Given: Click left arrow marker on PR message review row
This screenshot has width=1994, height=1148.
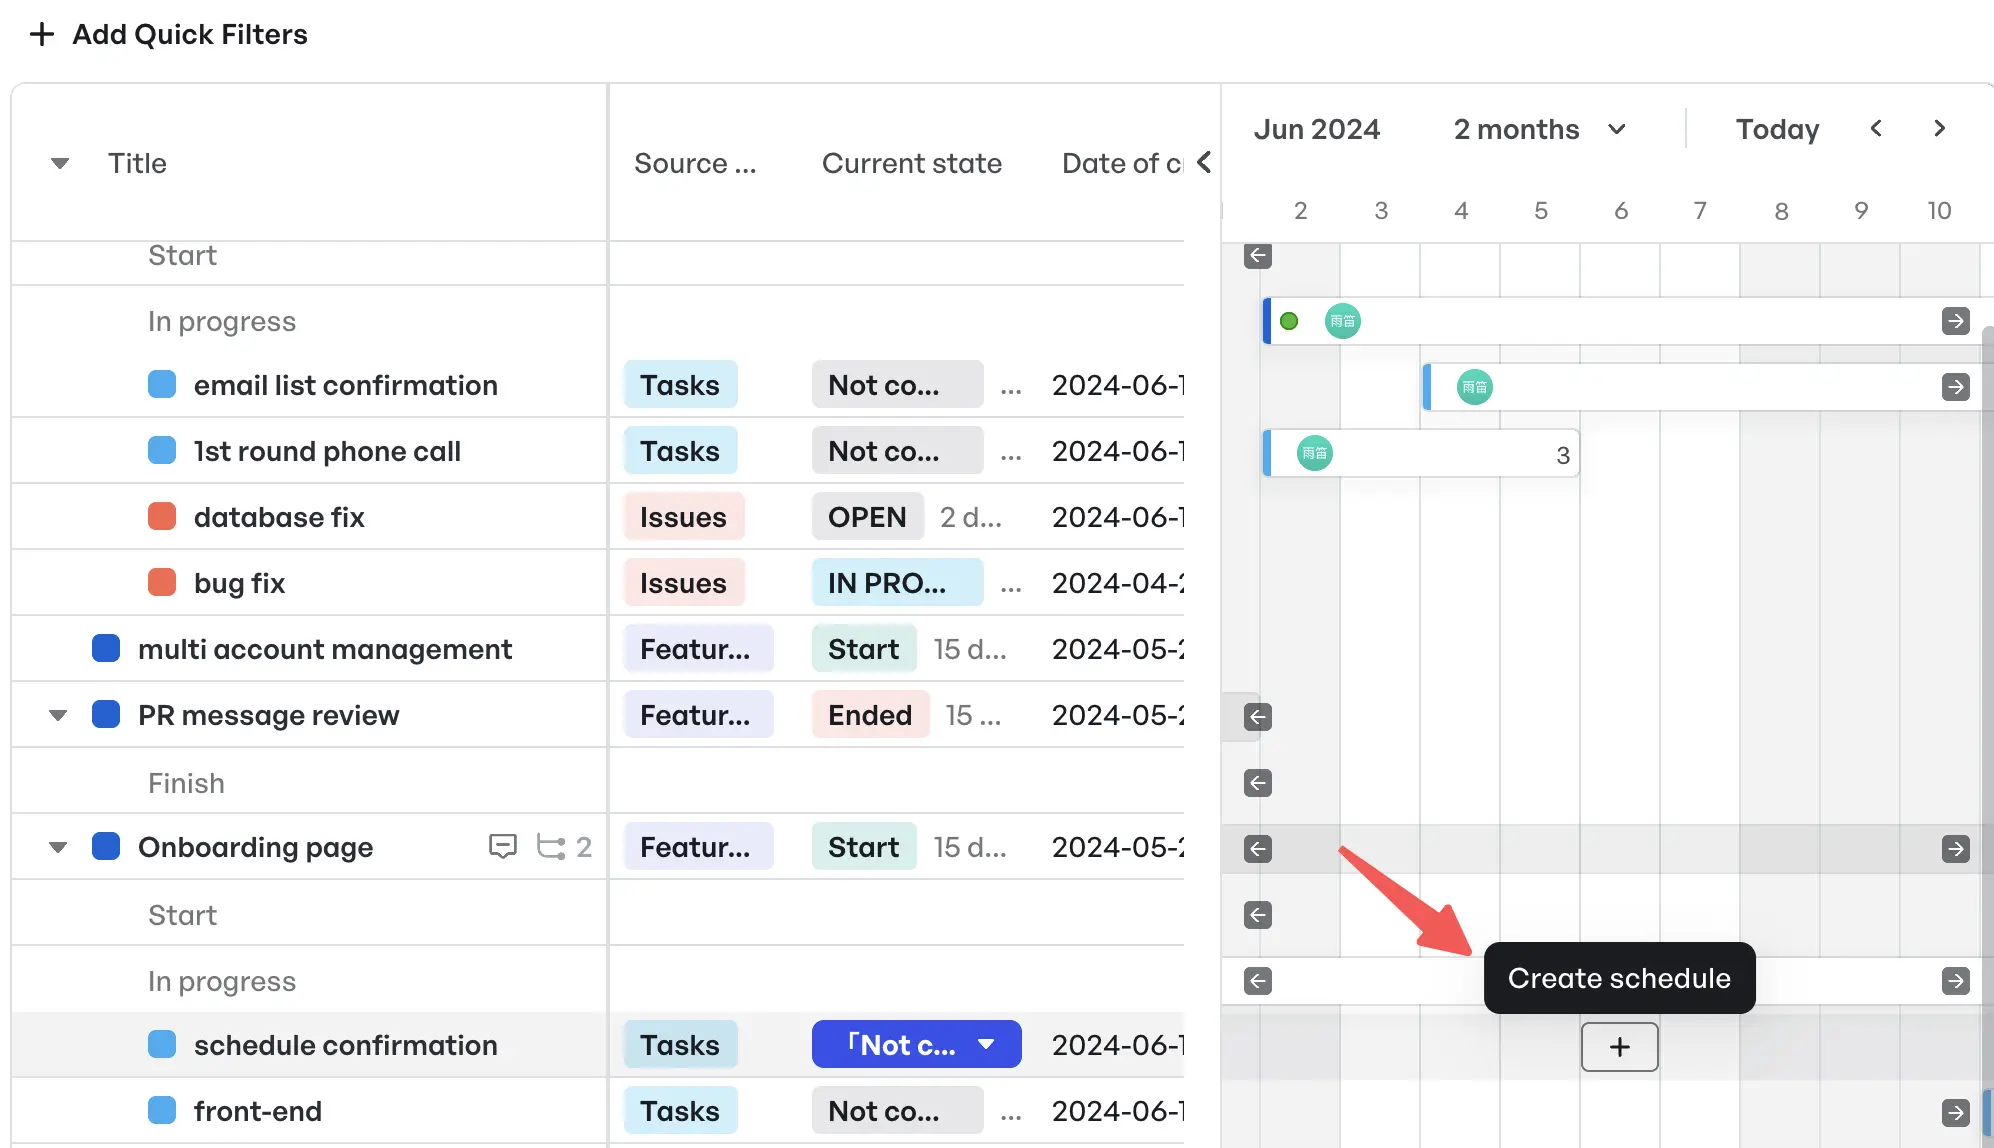Looking at the screenshot, I should point(1258,716).
